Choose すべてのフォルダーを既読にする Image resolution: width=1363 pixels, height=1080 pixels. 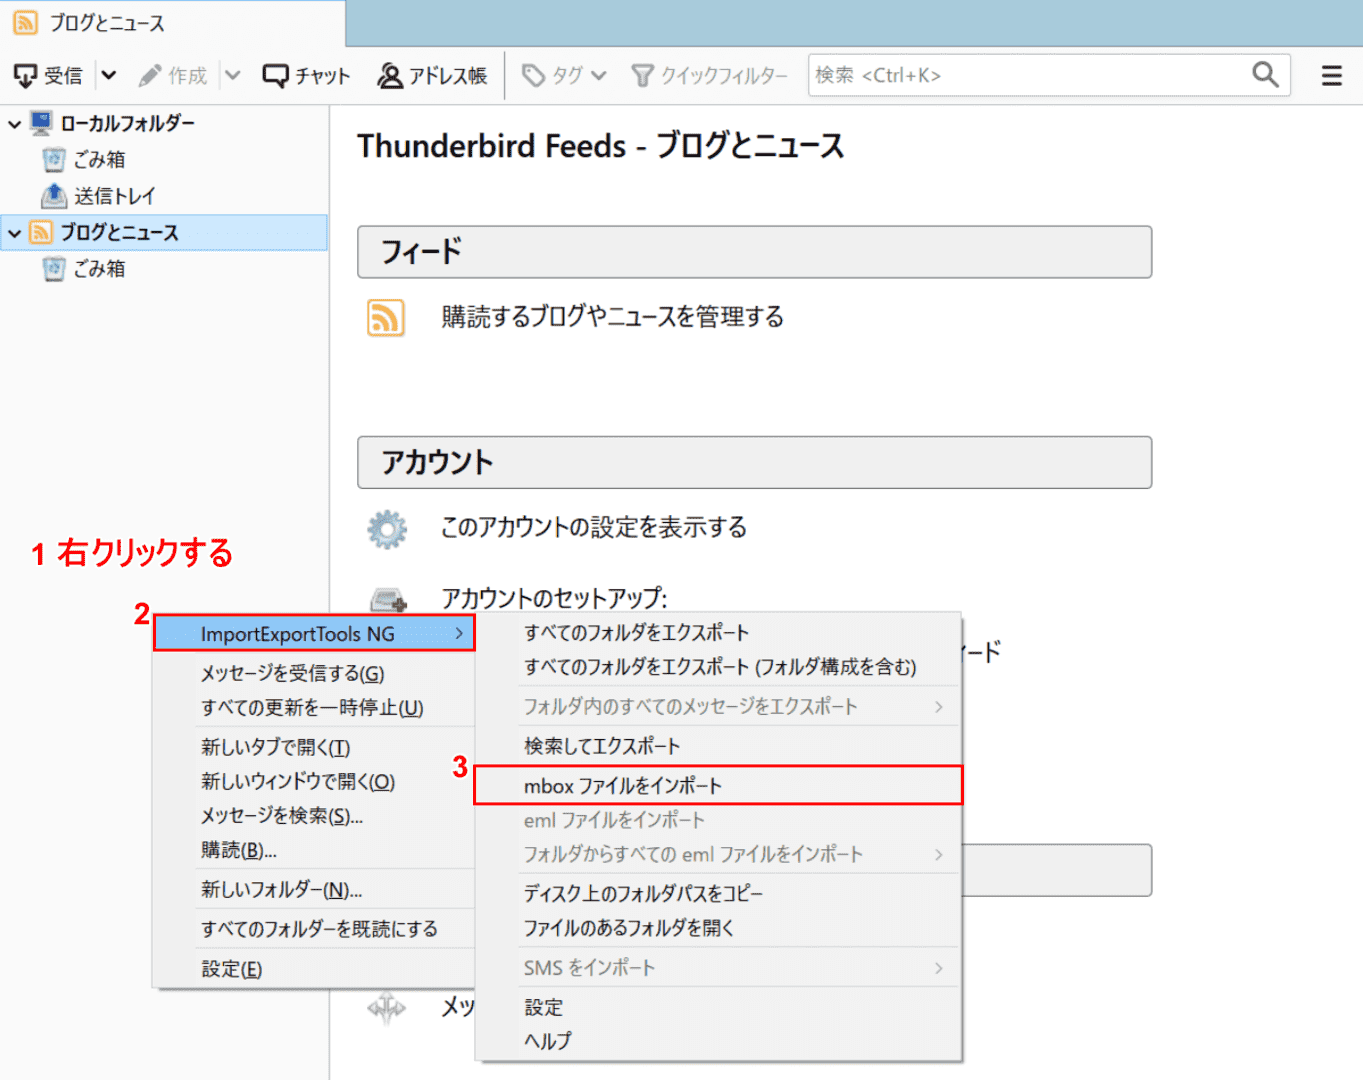pos(314,929)
